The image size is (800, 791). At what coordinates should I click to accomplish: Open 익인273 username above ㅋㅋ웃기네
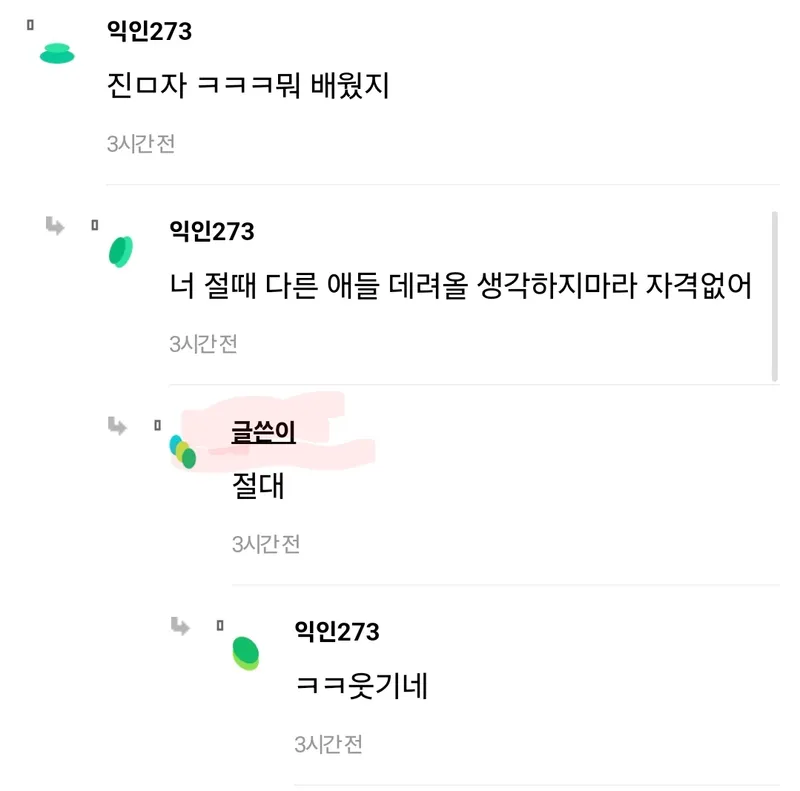(337, 632)
